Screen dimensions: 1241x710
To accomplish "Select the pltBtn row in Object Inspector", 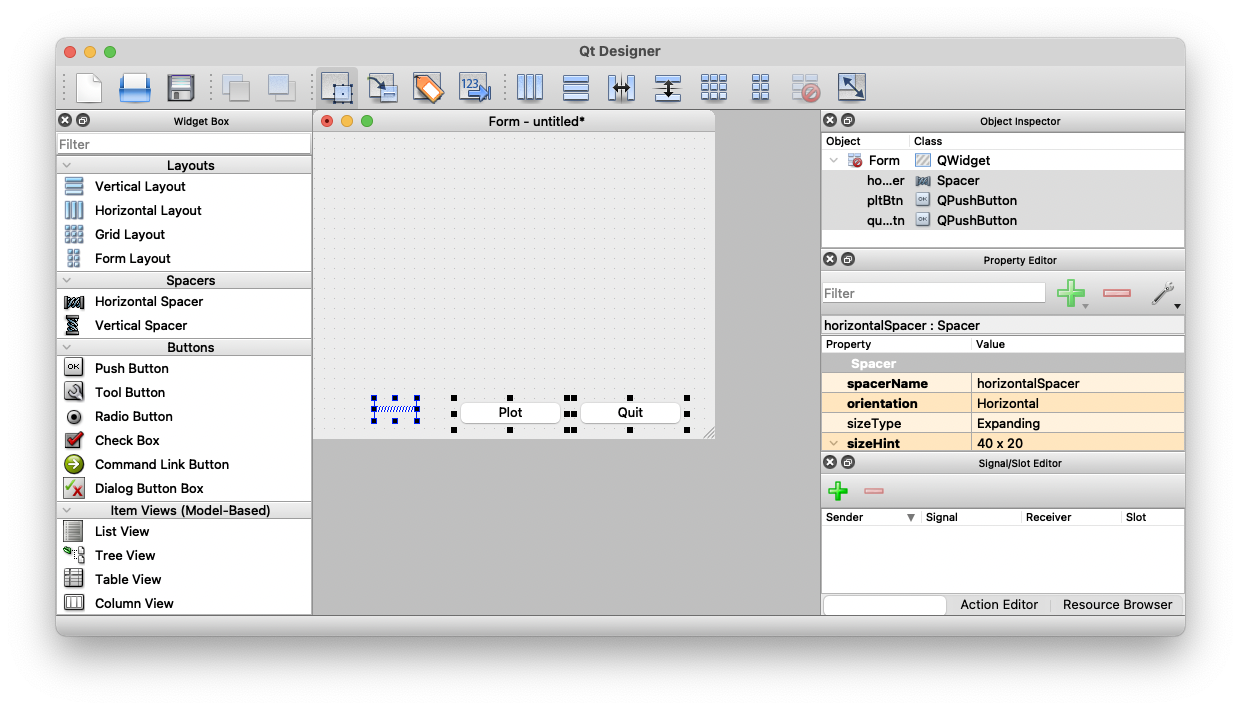I will pos(1003,200).
